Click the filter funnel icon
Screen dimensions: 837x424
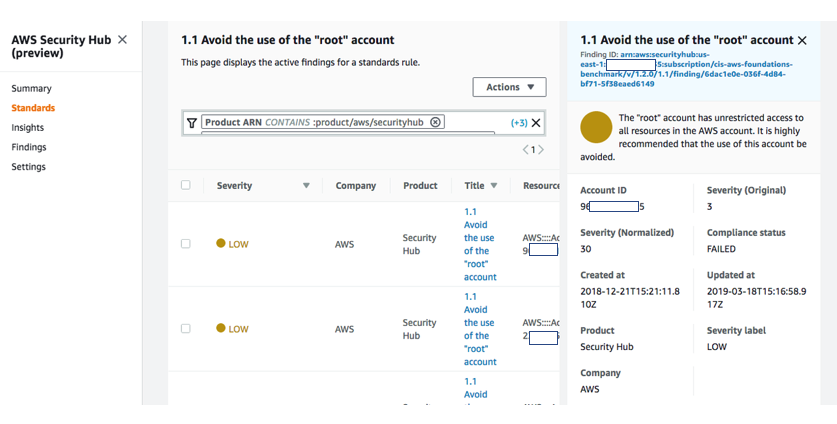(192, 123)
